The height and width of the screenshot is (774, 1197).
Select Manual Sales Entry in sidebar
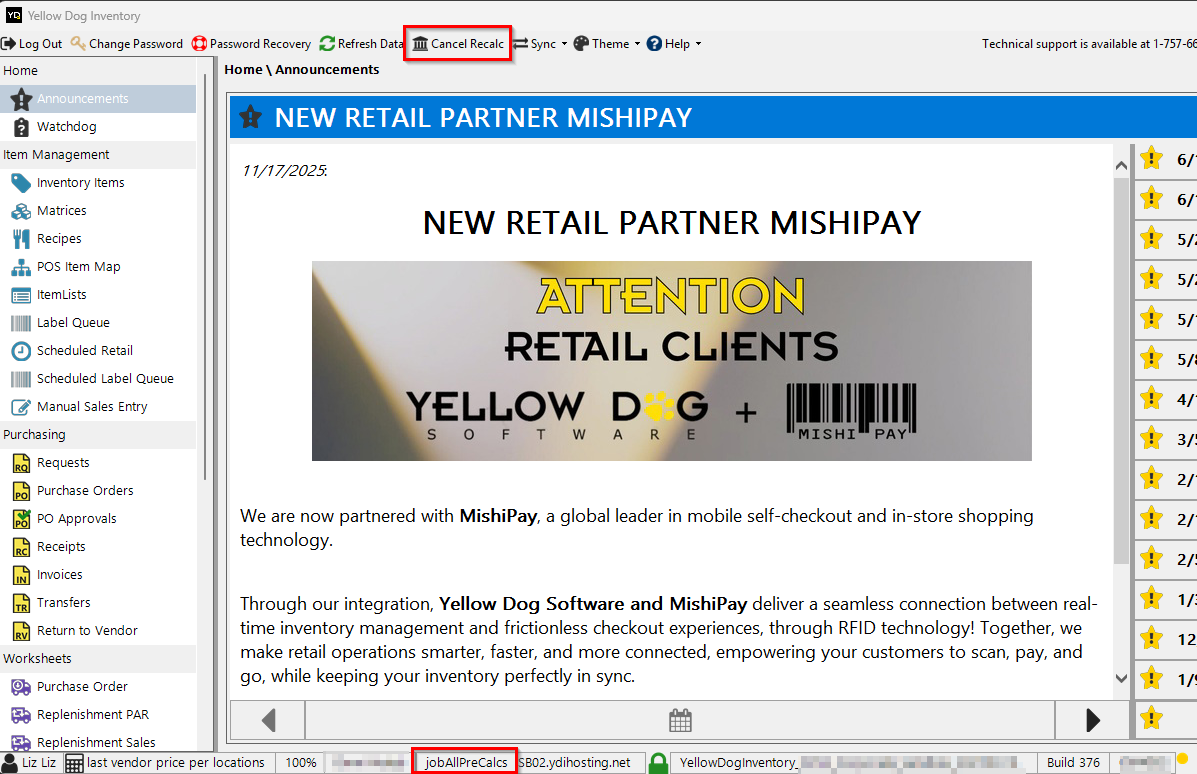(x=91, y=407)
